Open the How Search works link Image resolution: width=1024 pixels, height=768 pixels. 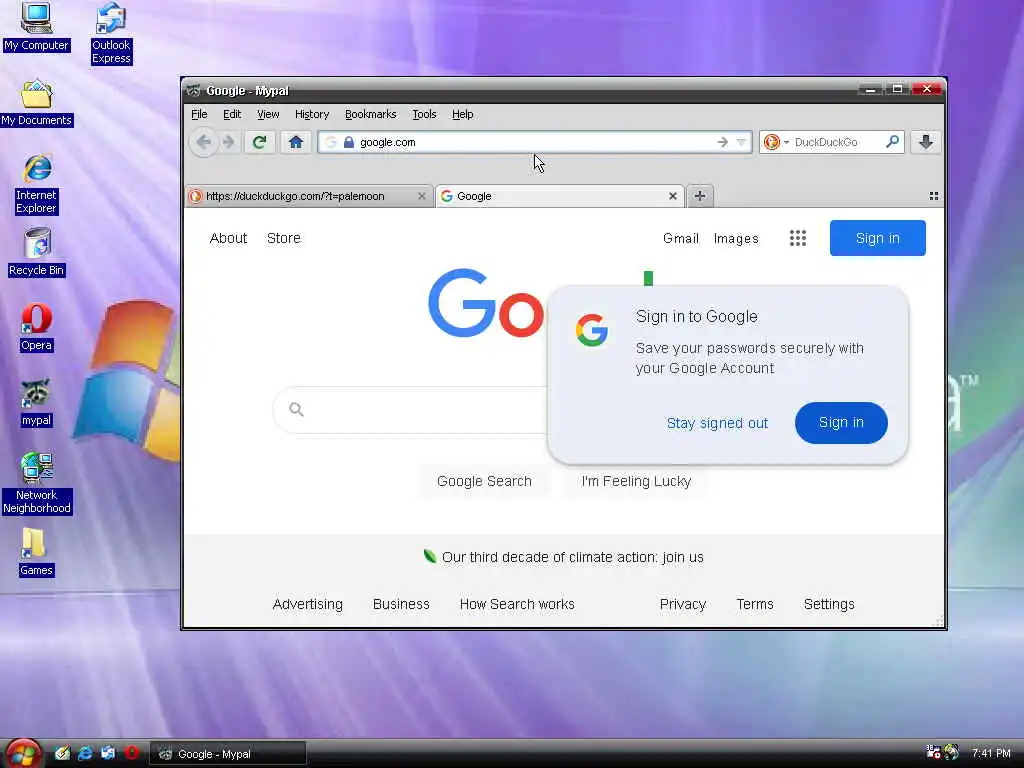click(517, 604)
